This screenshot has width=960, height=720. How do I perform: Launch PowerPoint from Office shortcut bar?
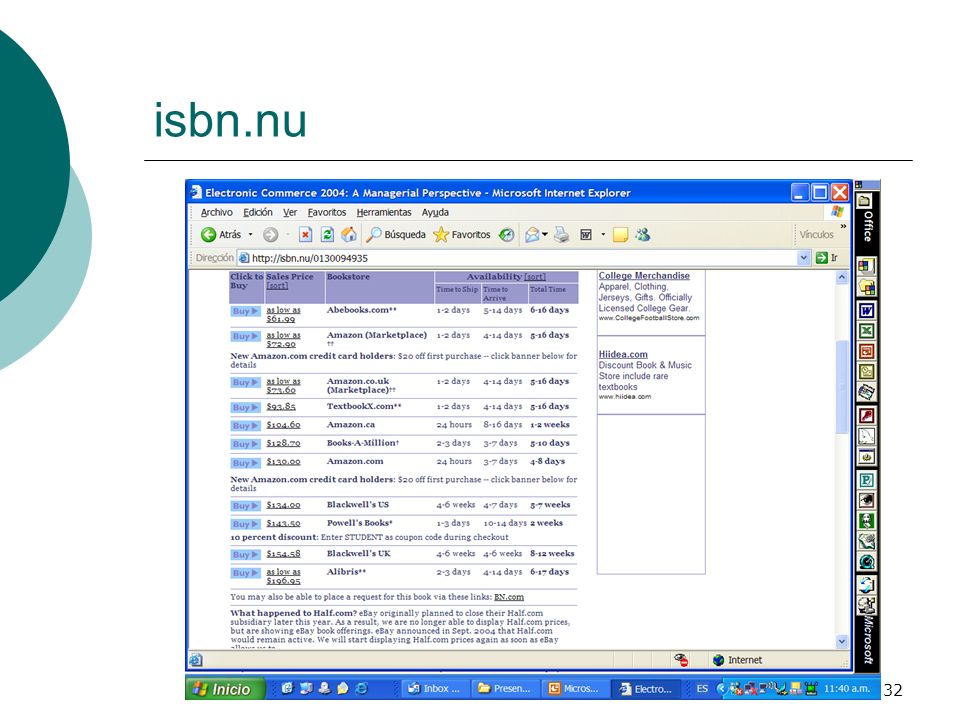click(x=866, y=351)
